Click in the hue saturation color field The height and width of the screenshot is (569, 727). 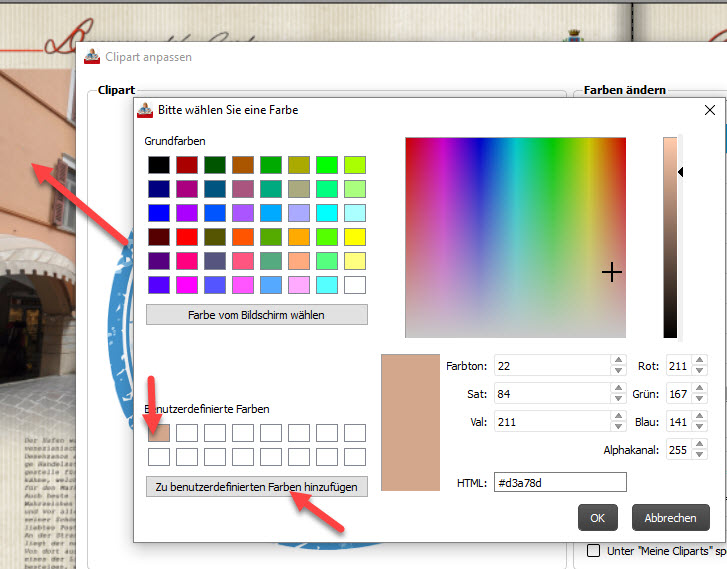point(515,237)
